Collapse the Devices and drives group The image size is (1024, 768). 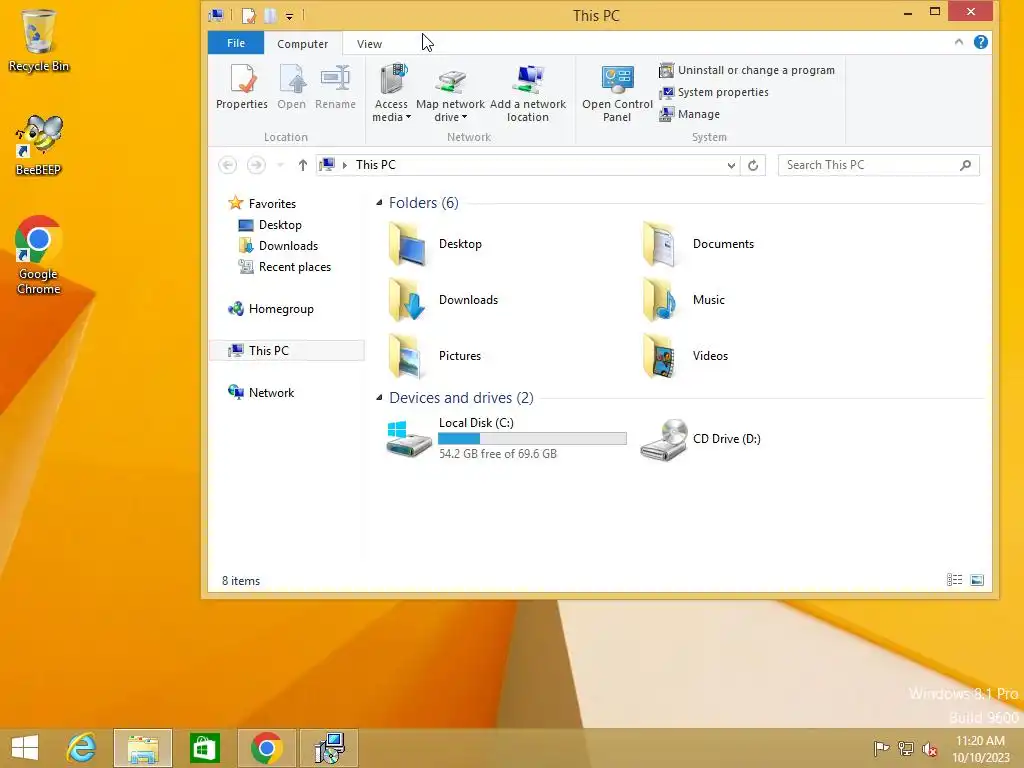[x=379, y=398]
